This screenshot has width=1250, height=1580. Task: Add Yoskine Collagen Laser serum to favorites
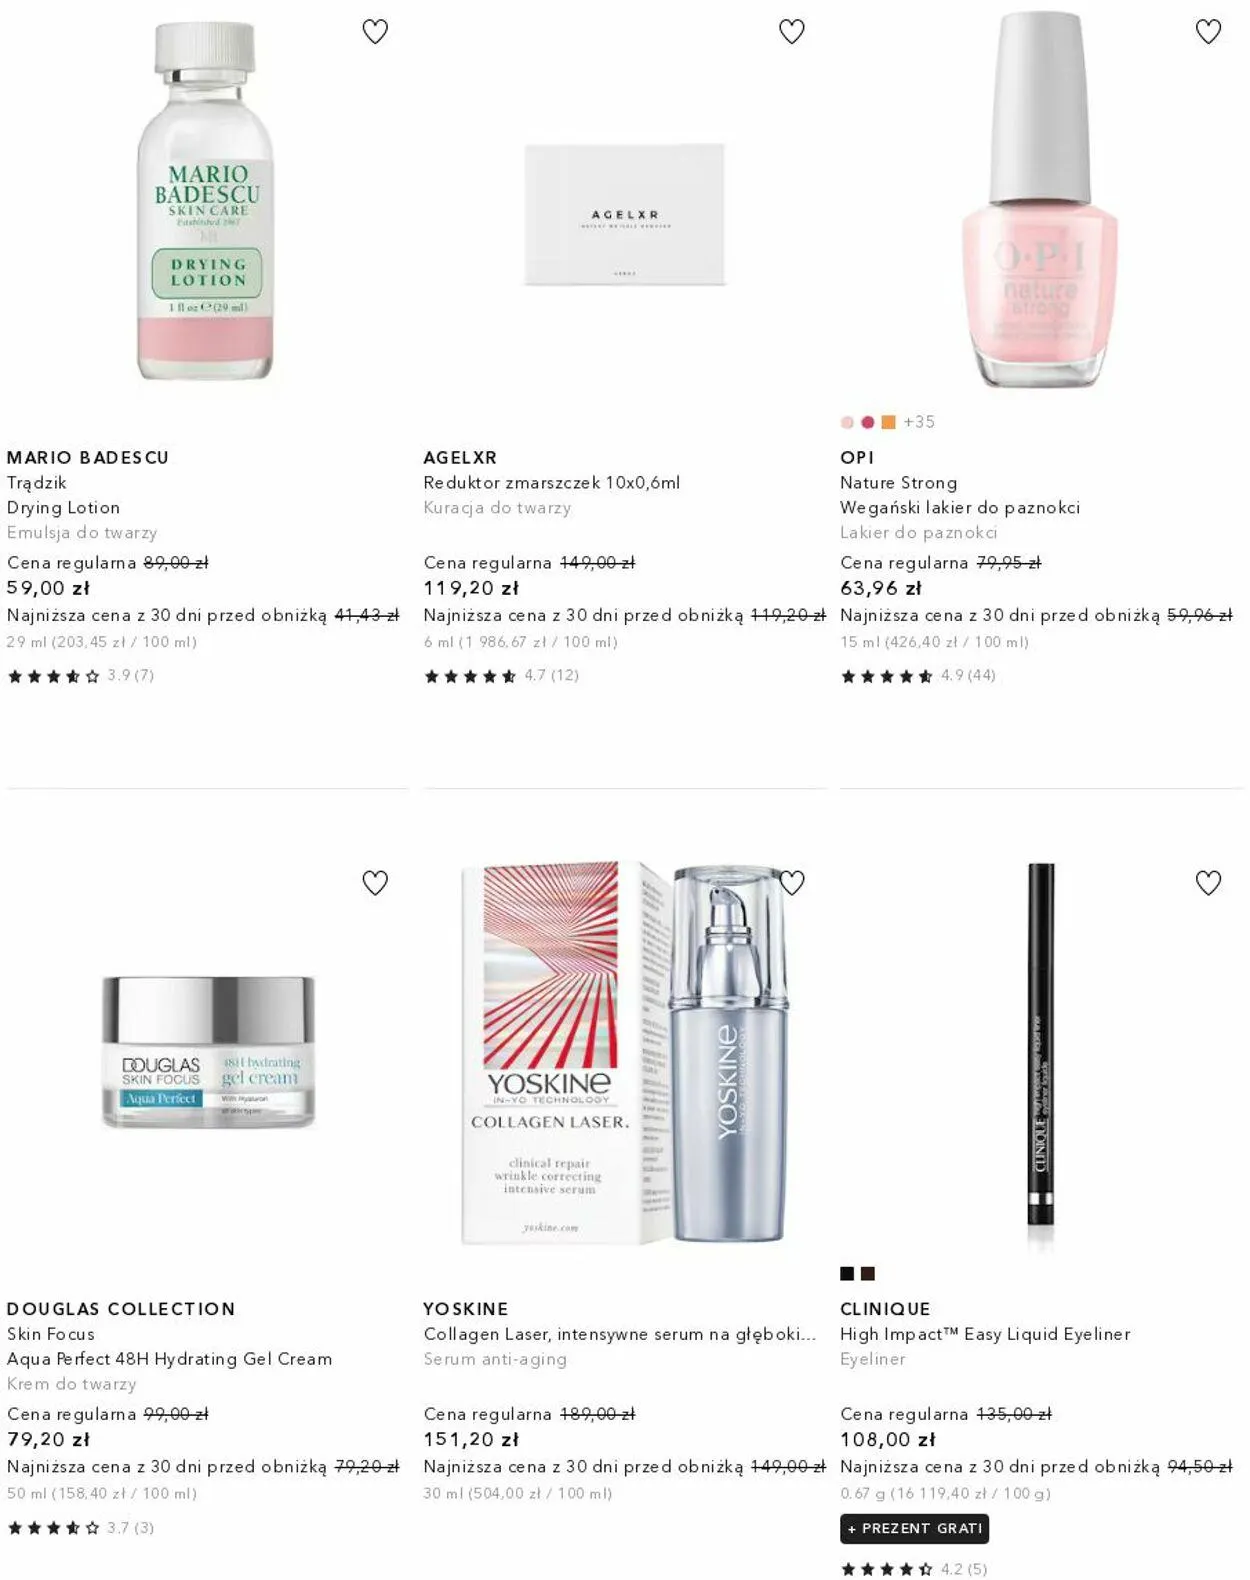(791, 883)
